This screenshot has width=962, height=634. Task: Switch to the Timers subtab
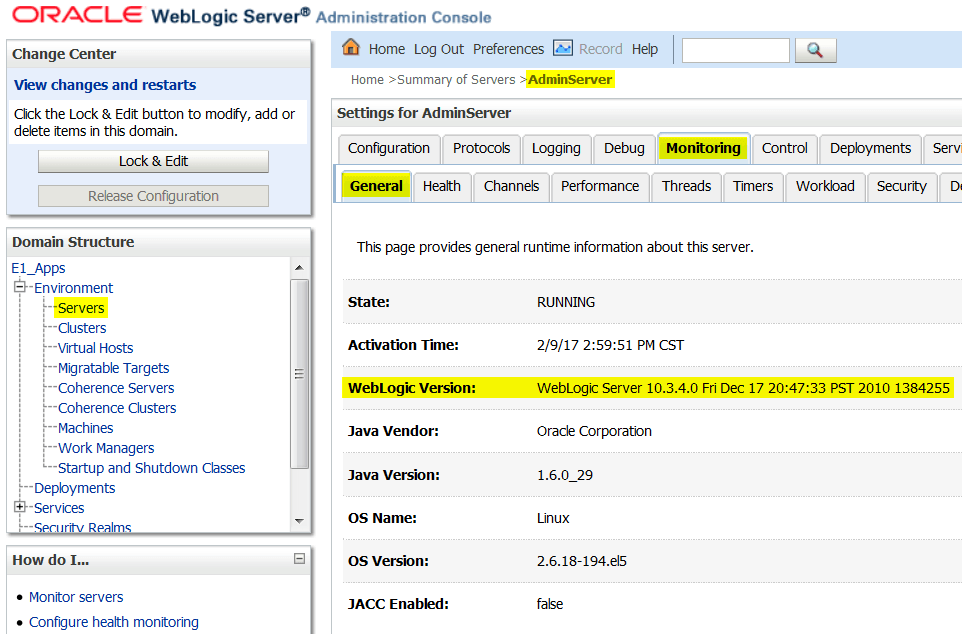coord(753,187)
